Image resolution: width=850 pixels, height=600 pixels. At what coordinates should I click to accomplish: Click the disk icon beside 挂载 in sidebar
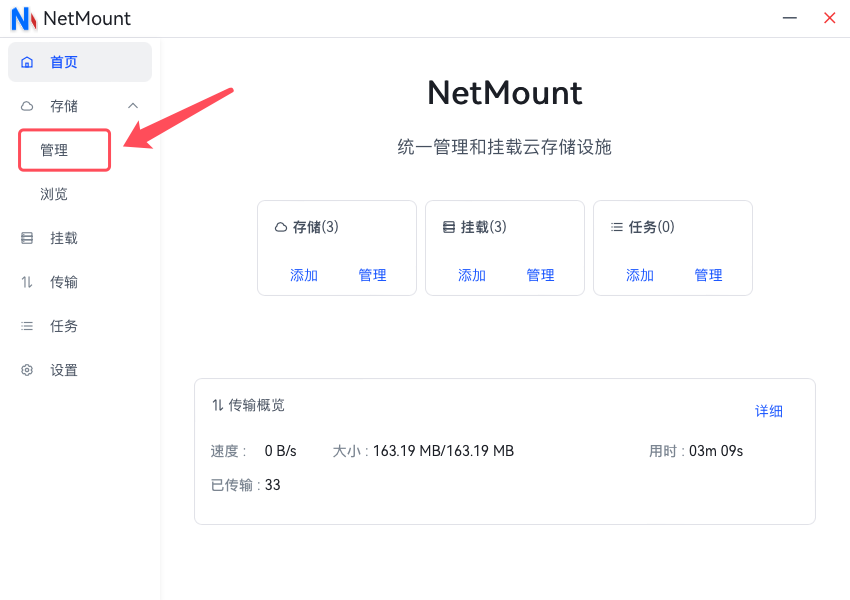[x=27, y=238]
